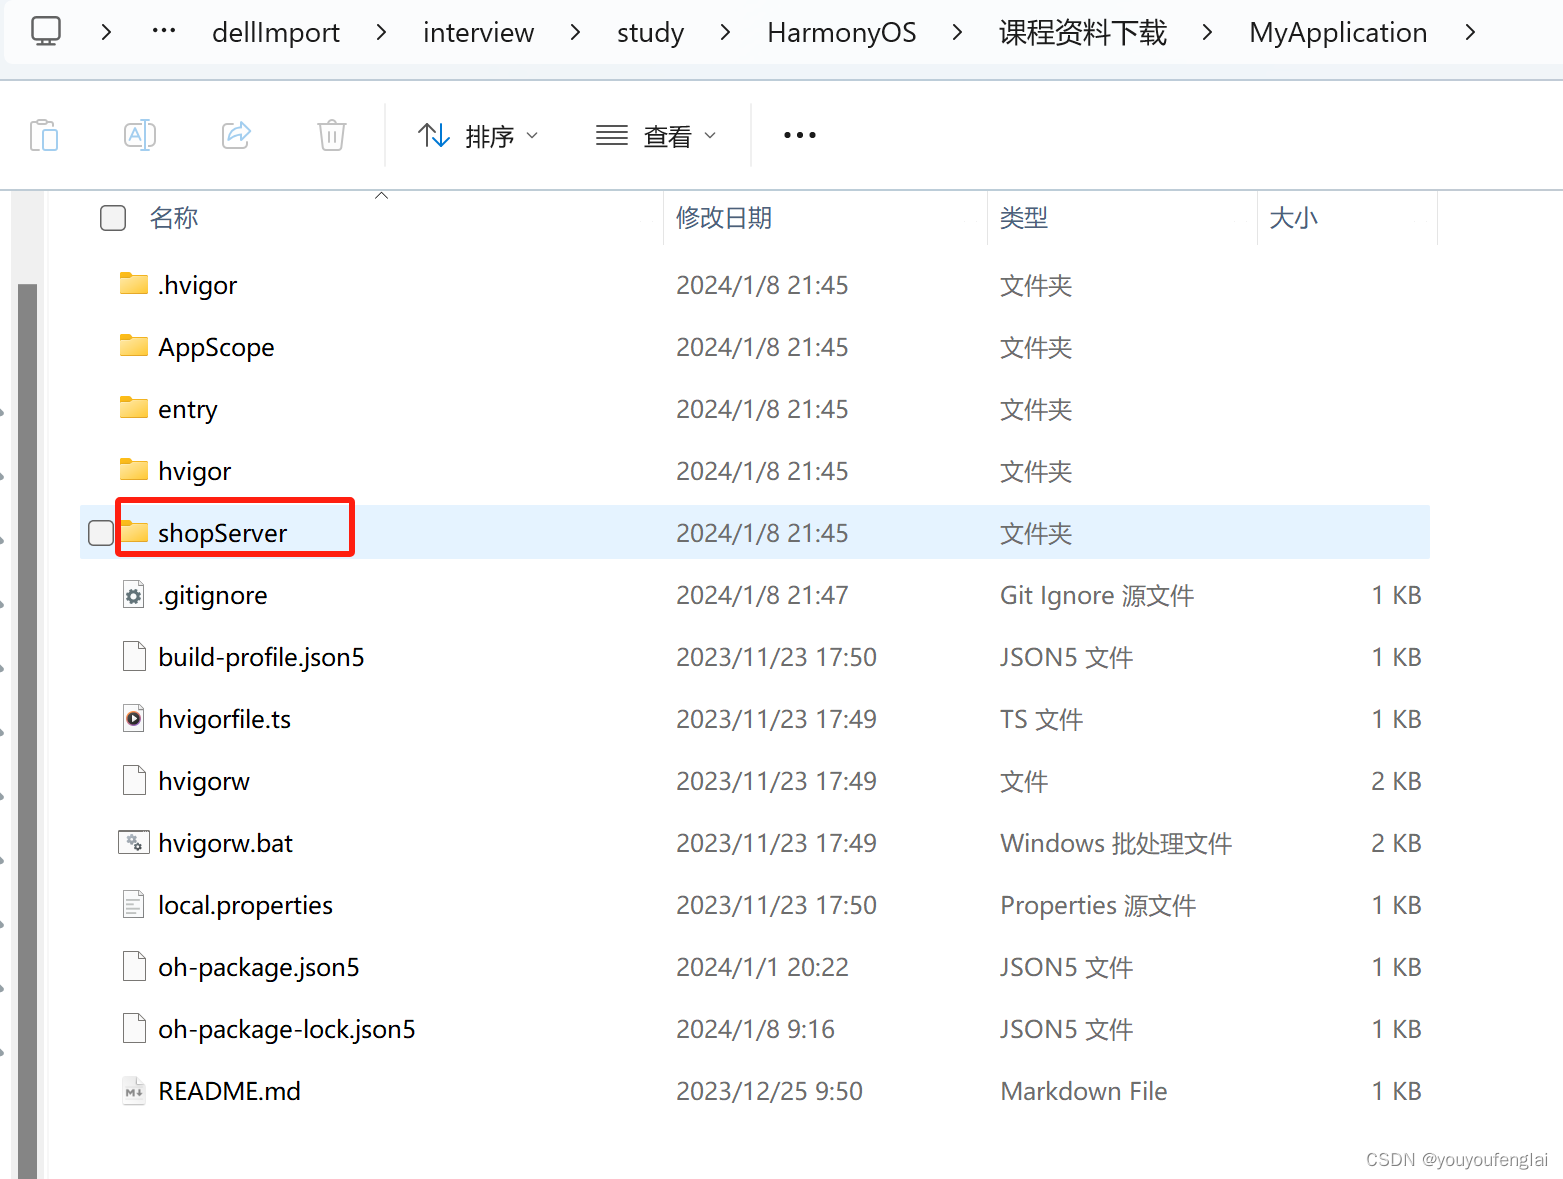1563x1179 pixels.
Task: Expand the chevron after study
Action: coord(725,32)
